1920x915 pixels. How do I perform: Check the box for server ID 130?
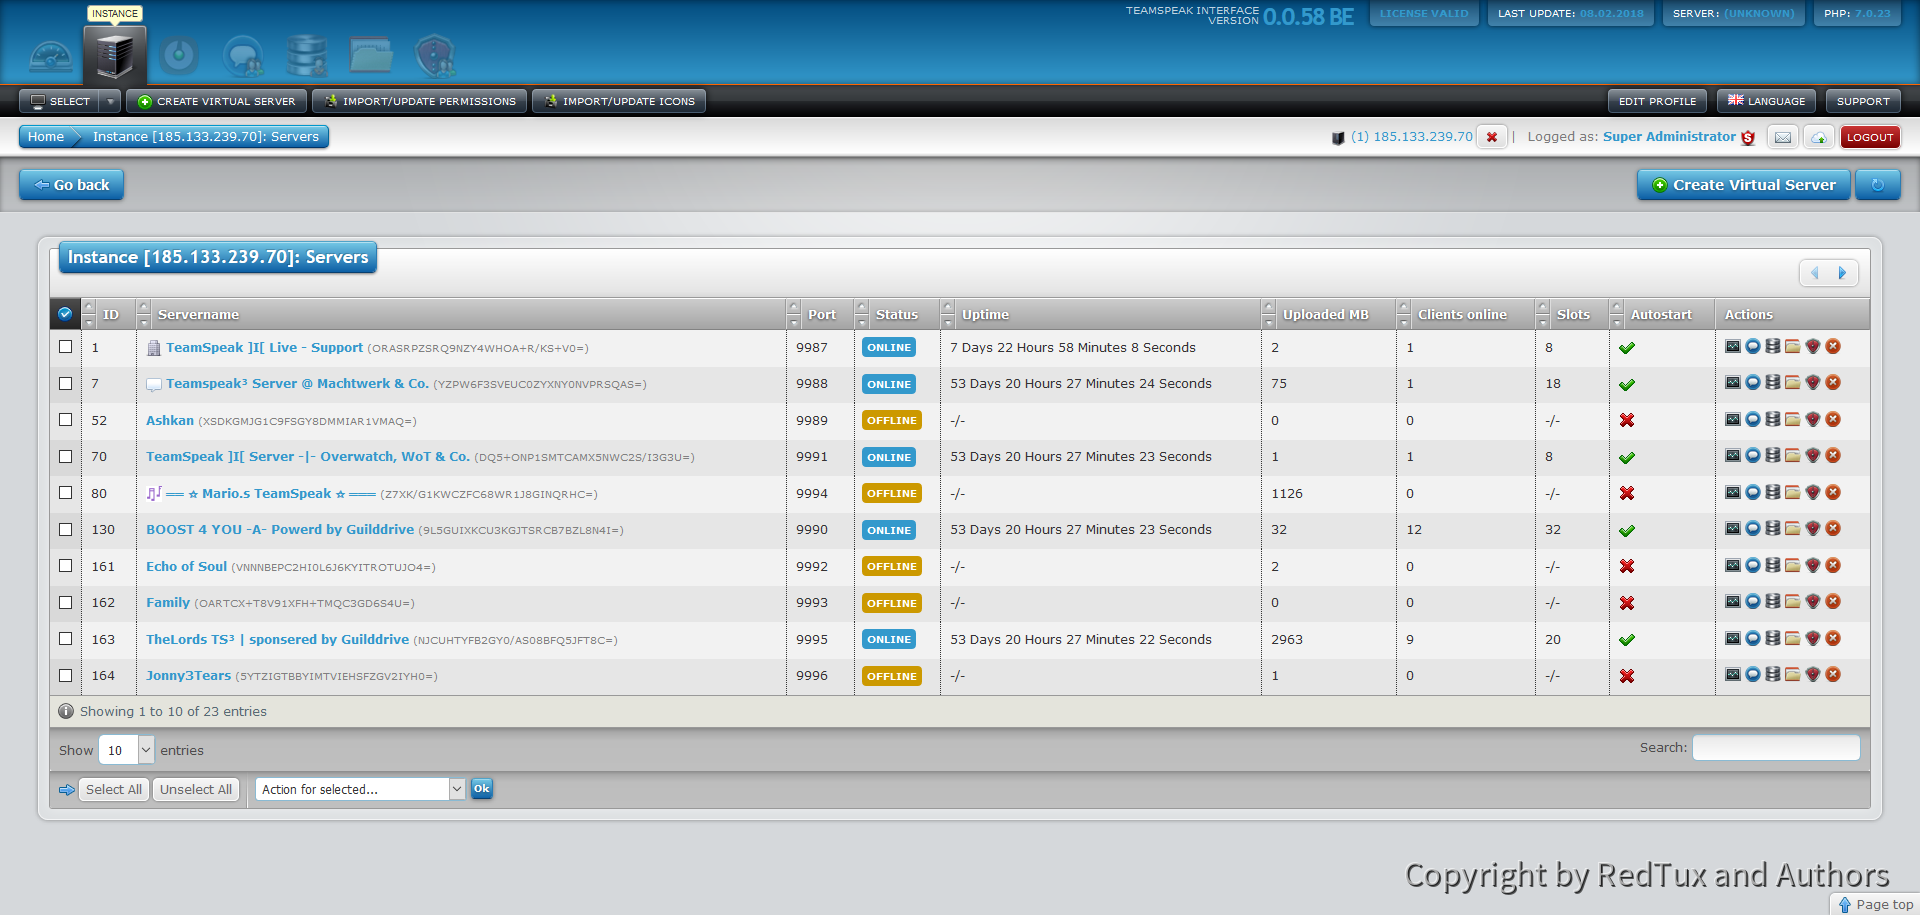65,529
